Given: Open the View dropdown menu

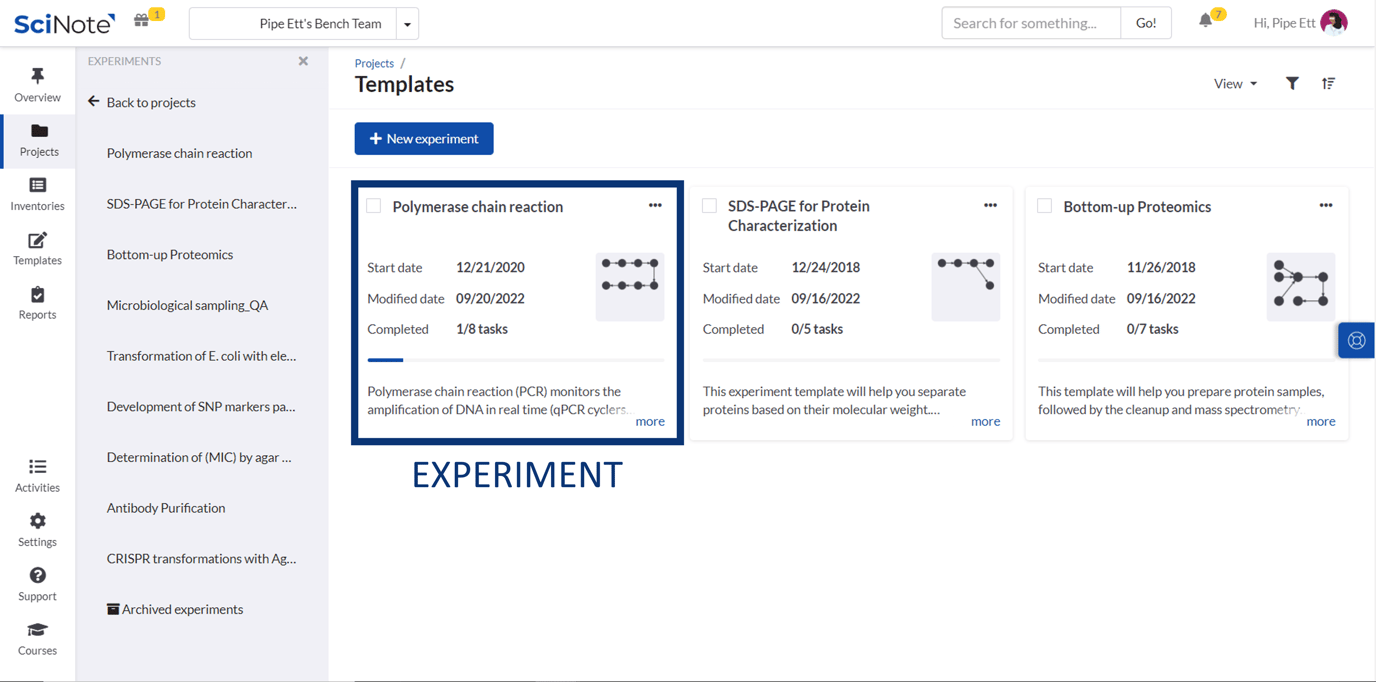Looking at the screenshot, I should (1235, 84).
